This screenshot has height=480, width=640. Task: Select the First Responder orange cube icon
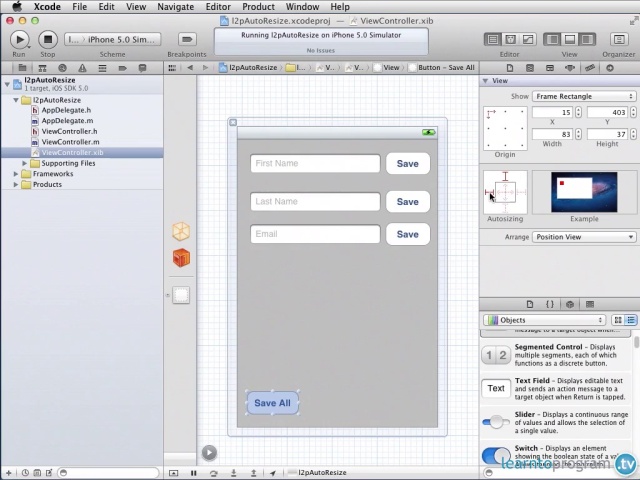click(x=181, y=258)
